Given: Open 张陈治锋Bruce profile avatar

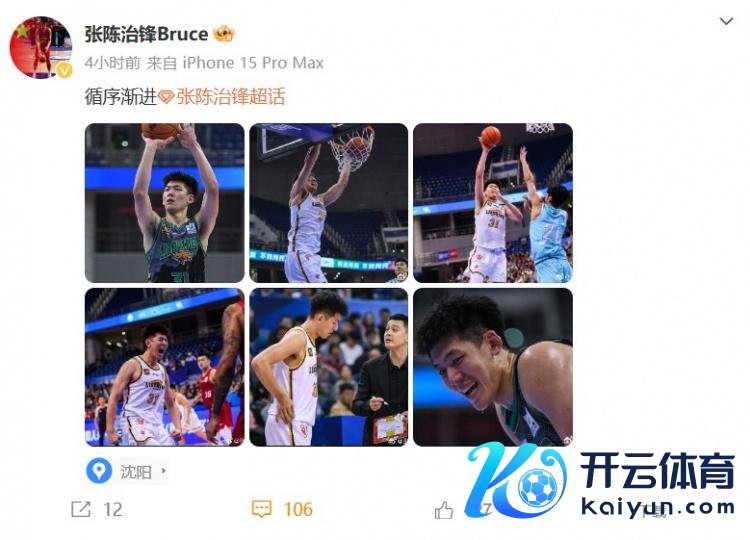Looking at the screenshot, I should (41, 47).
